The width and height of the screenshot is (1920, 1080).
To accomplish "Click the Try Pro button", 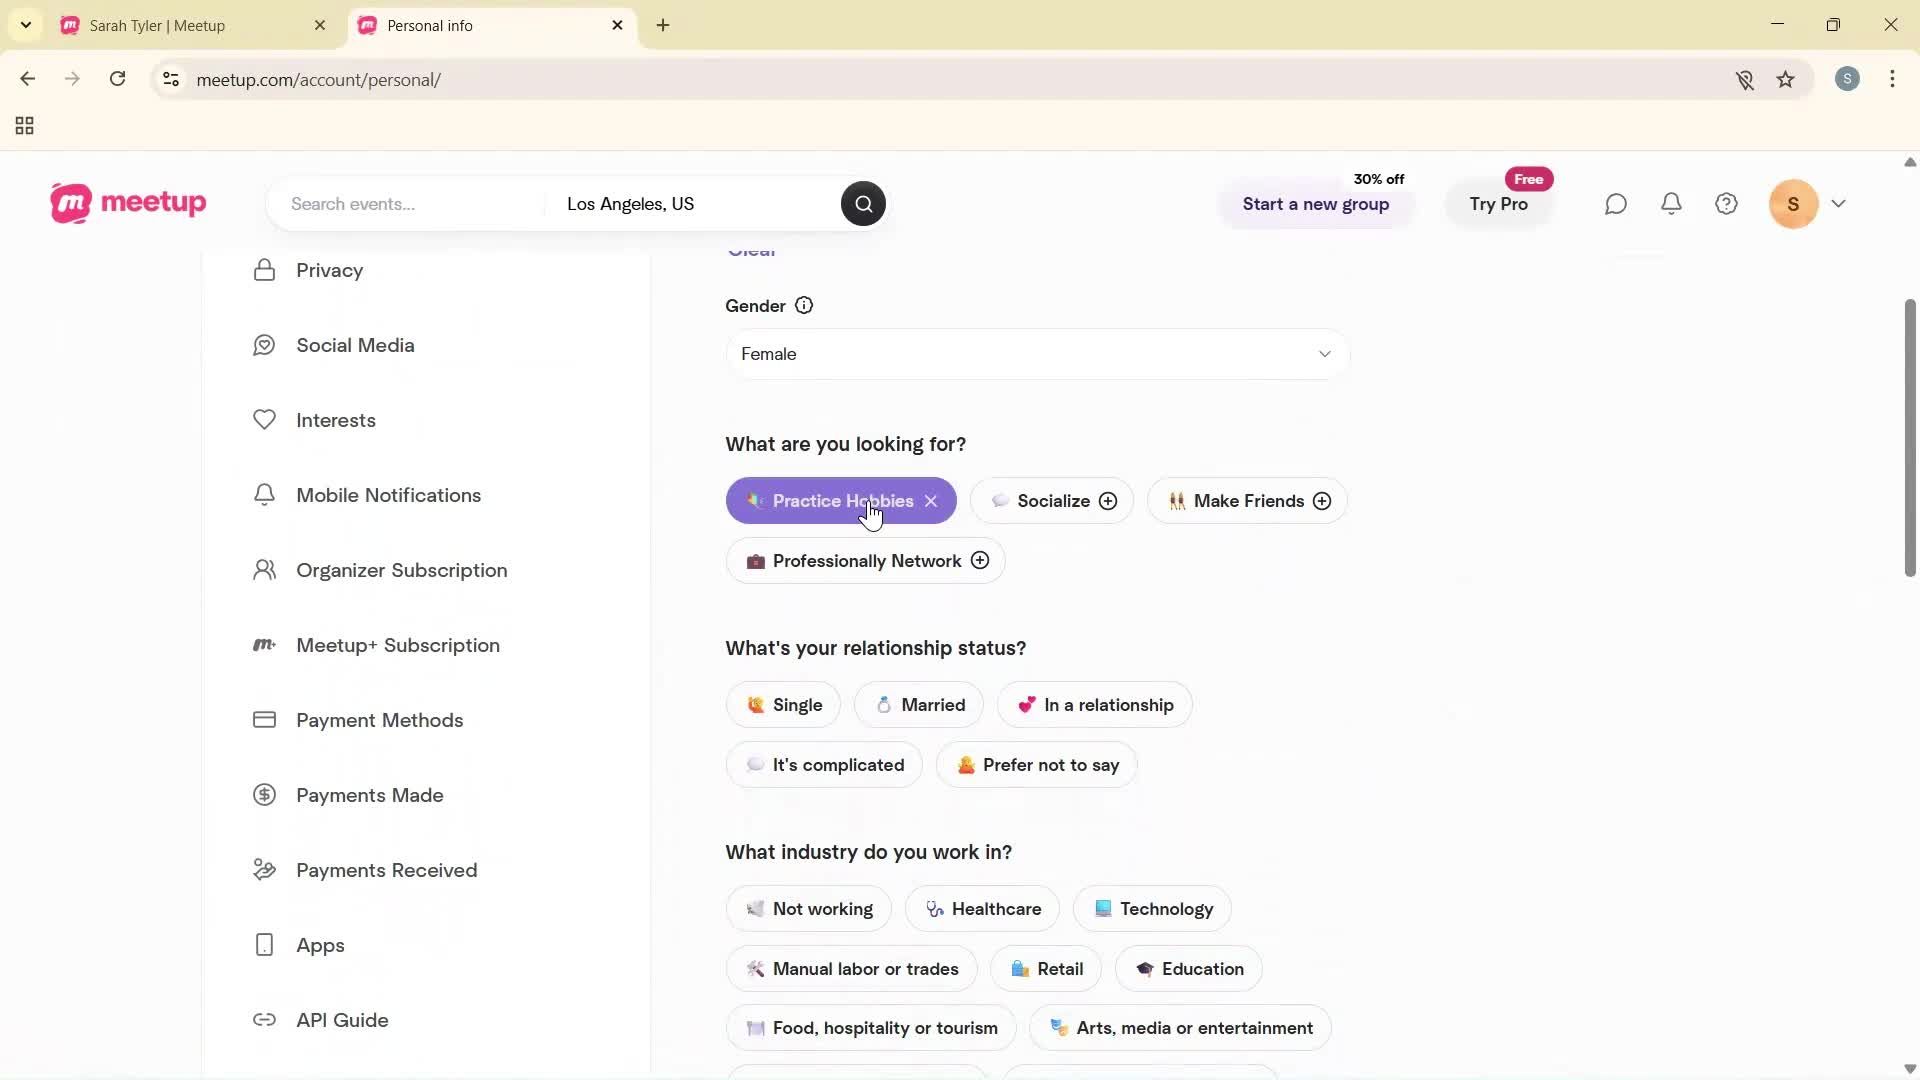I will [x=1498, y=204].
